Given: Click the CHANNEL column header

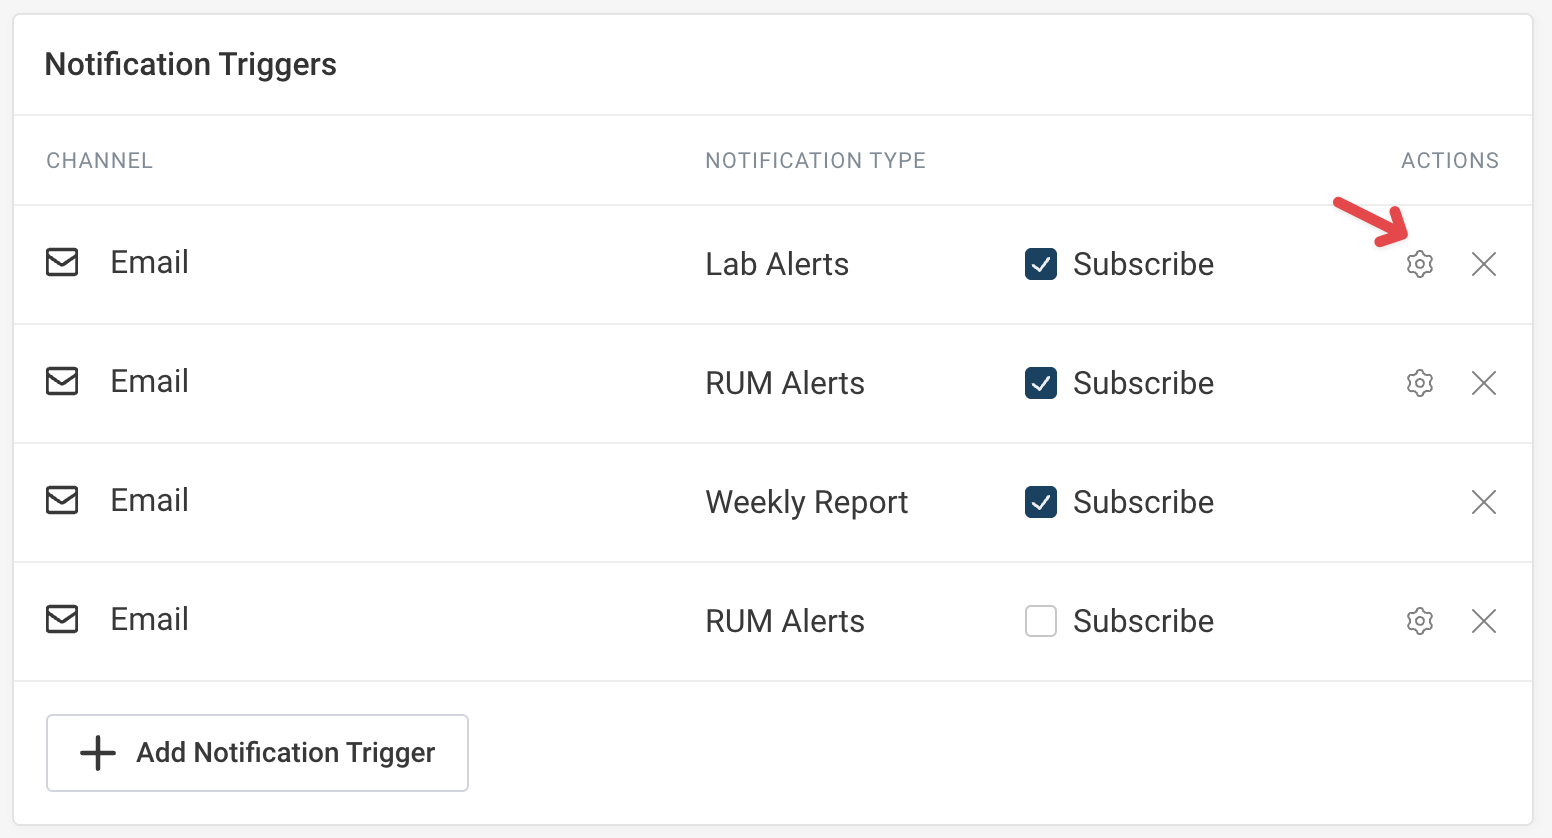Looking at the screenshot, I should (x=99, y=160).
